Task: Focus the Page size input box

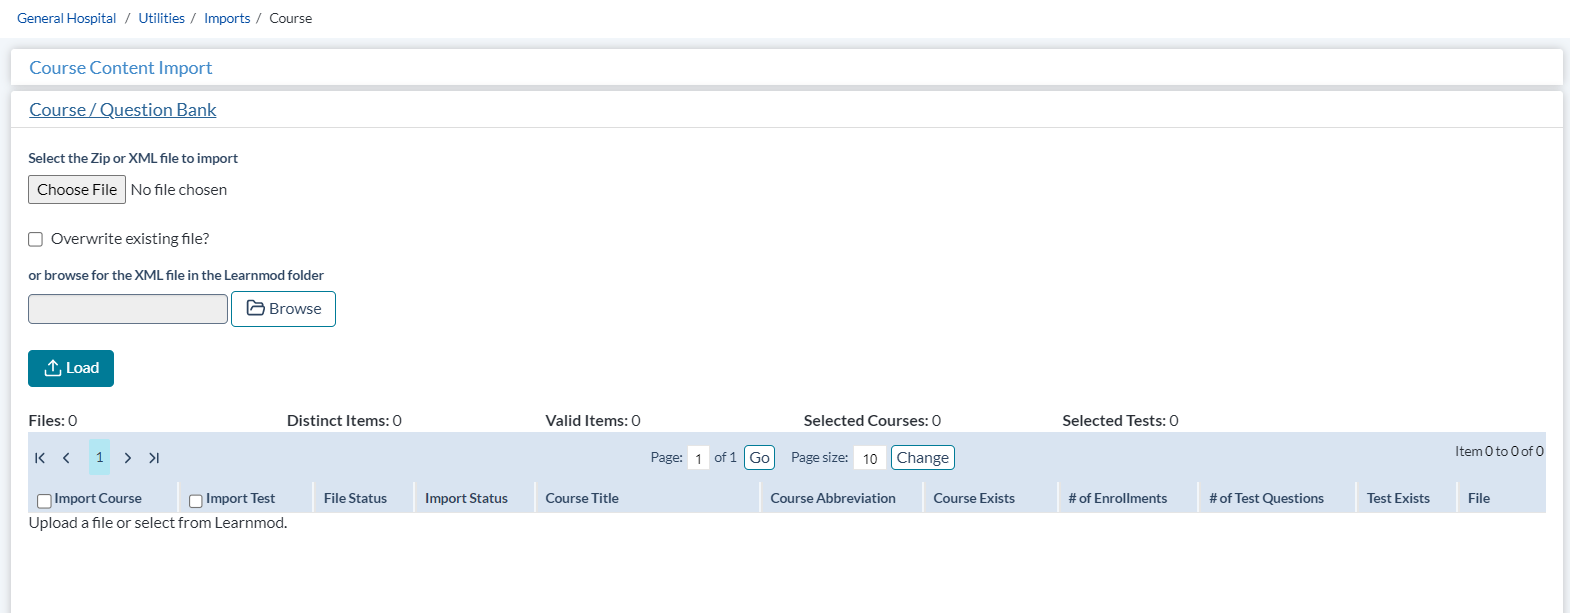Action: coord(869,458)
